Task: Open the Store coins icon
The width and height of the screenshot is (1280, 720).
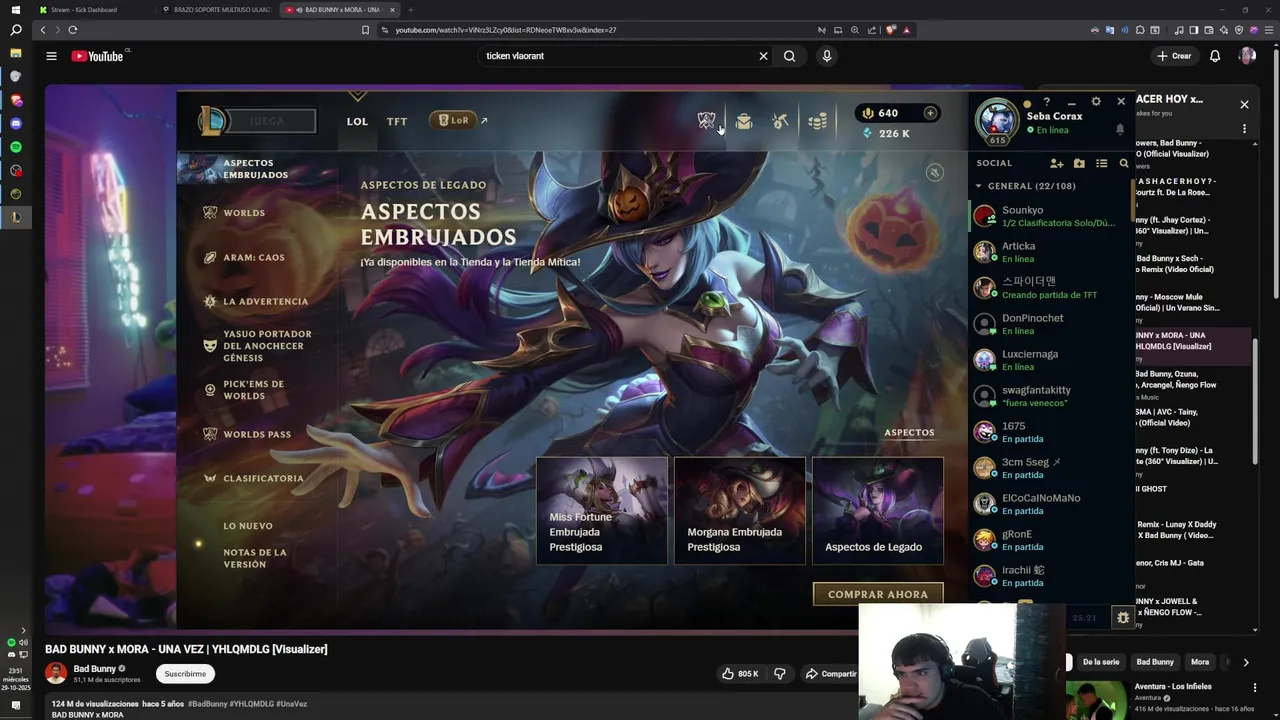Action: point(818,121)
